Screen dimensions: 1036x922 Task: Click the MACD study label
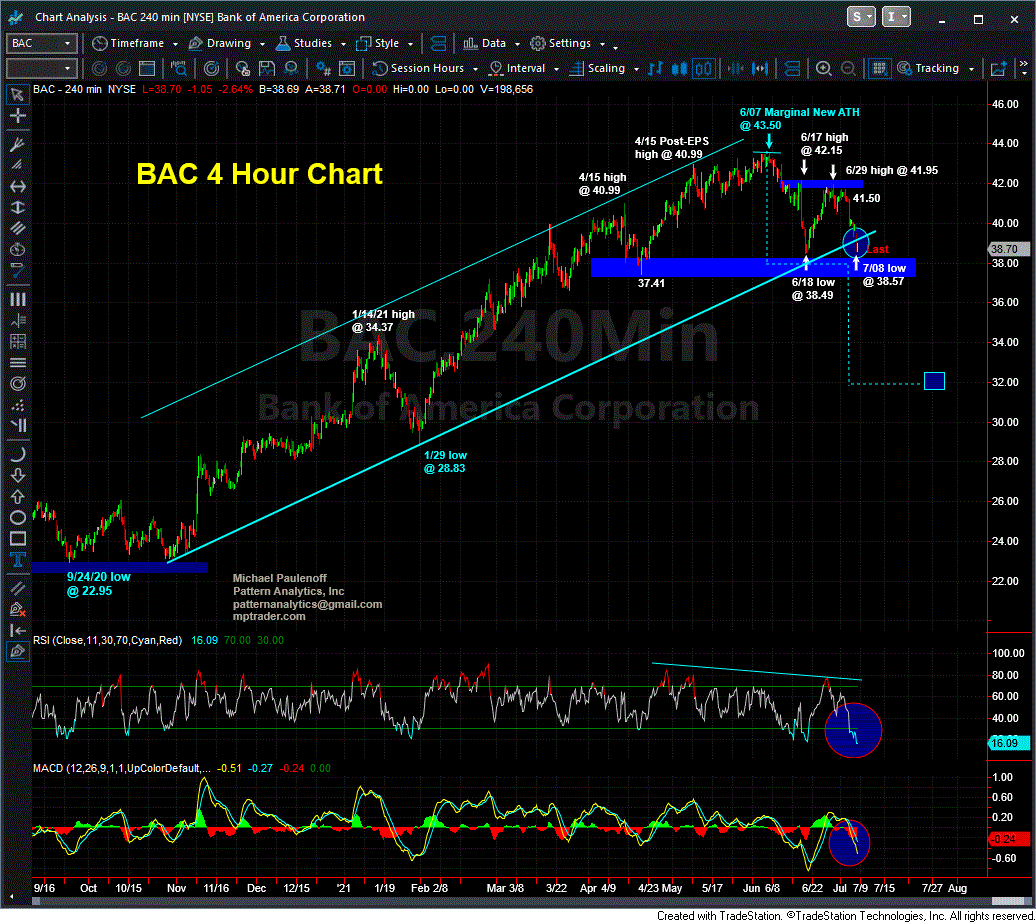pyautogui.click(x=122, y=769)
